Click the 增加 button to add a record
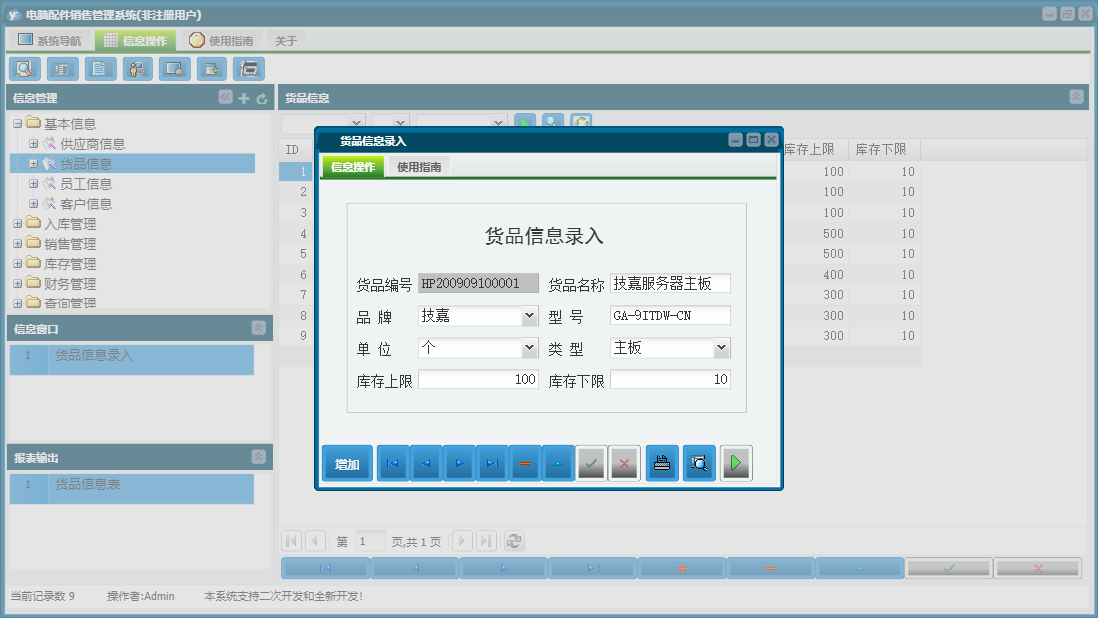The image size is (1098, 618). point(346,462)
